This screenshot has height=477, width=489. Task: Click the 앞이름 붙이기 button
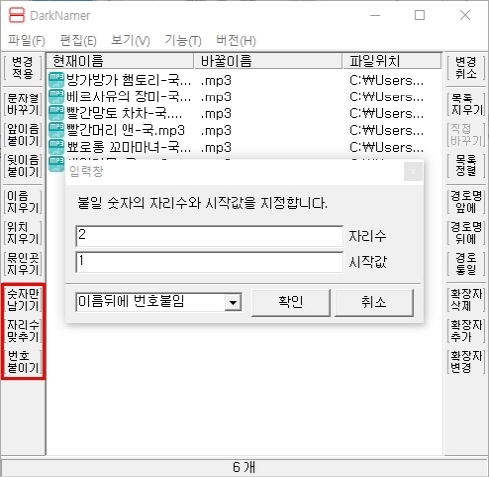[x=23, y=135]
